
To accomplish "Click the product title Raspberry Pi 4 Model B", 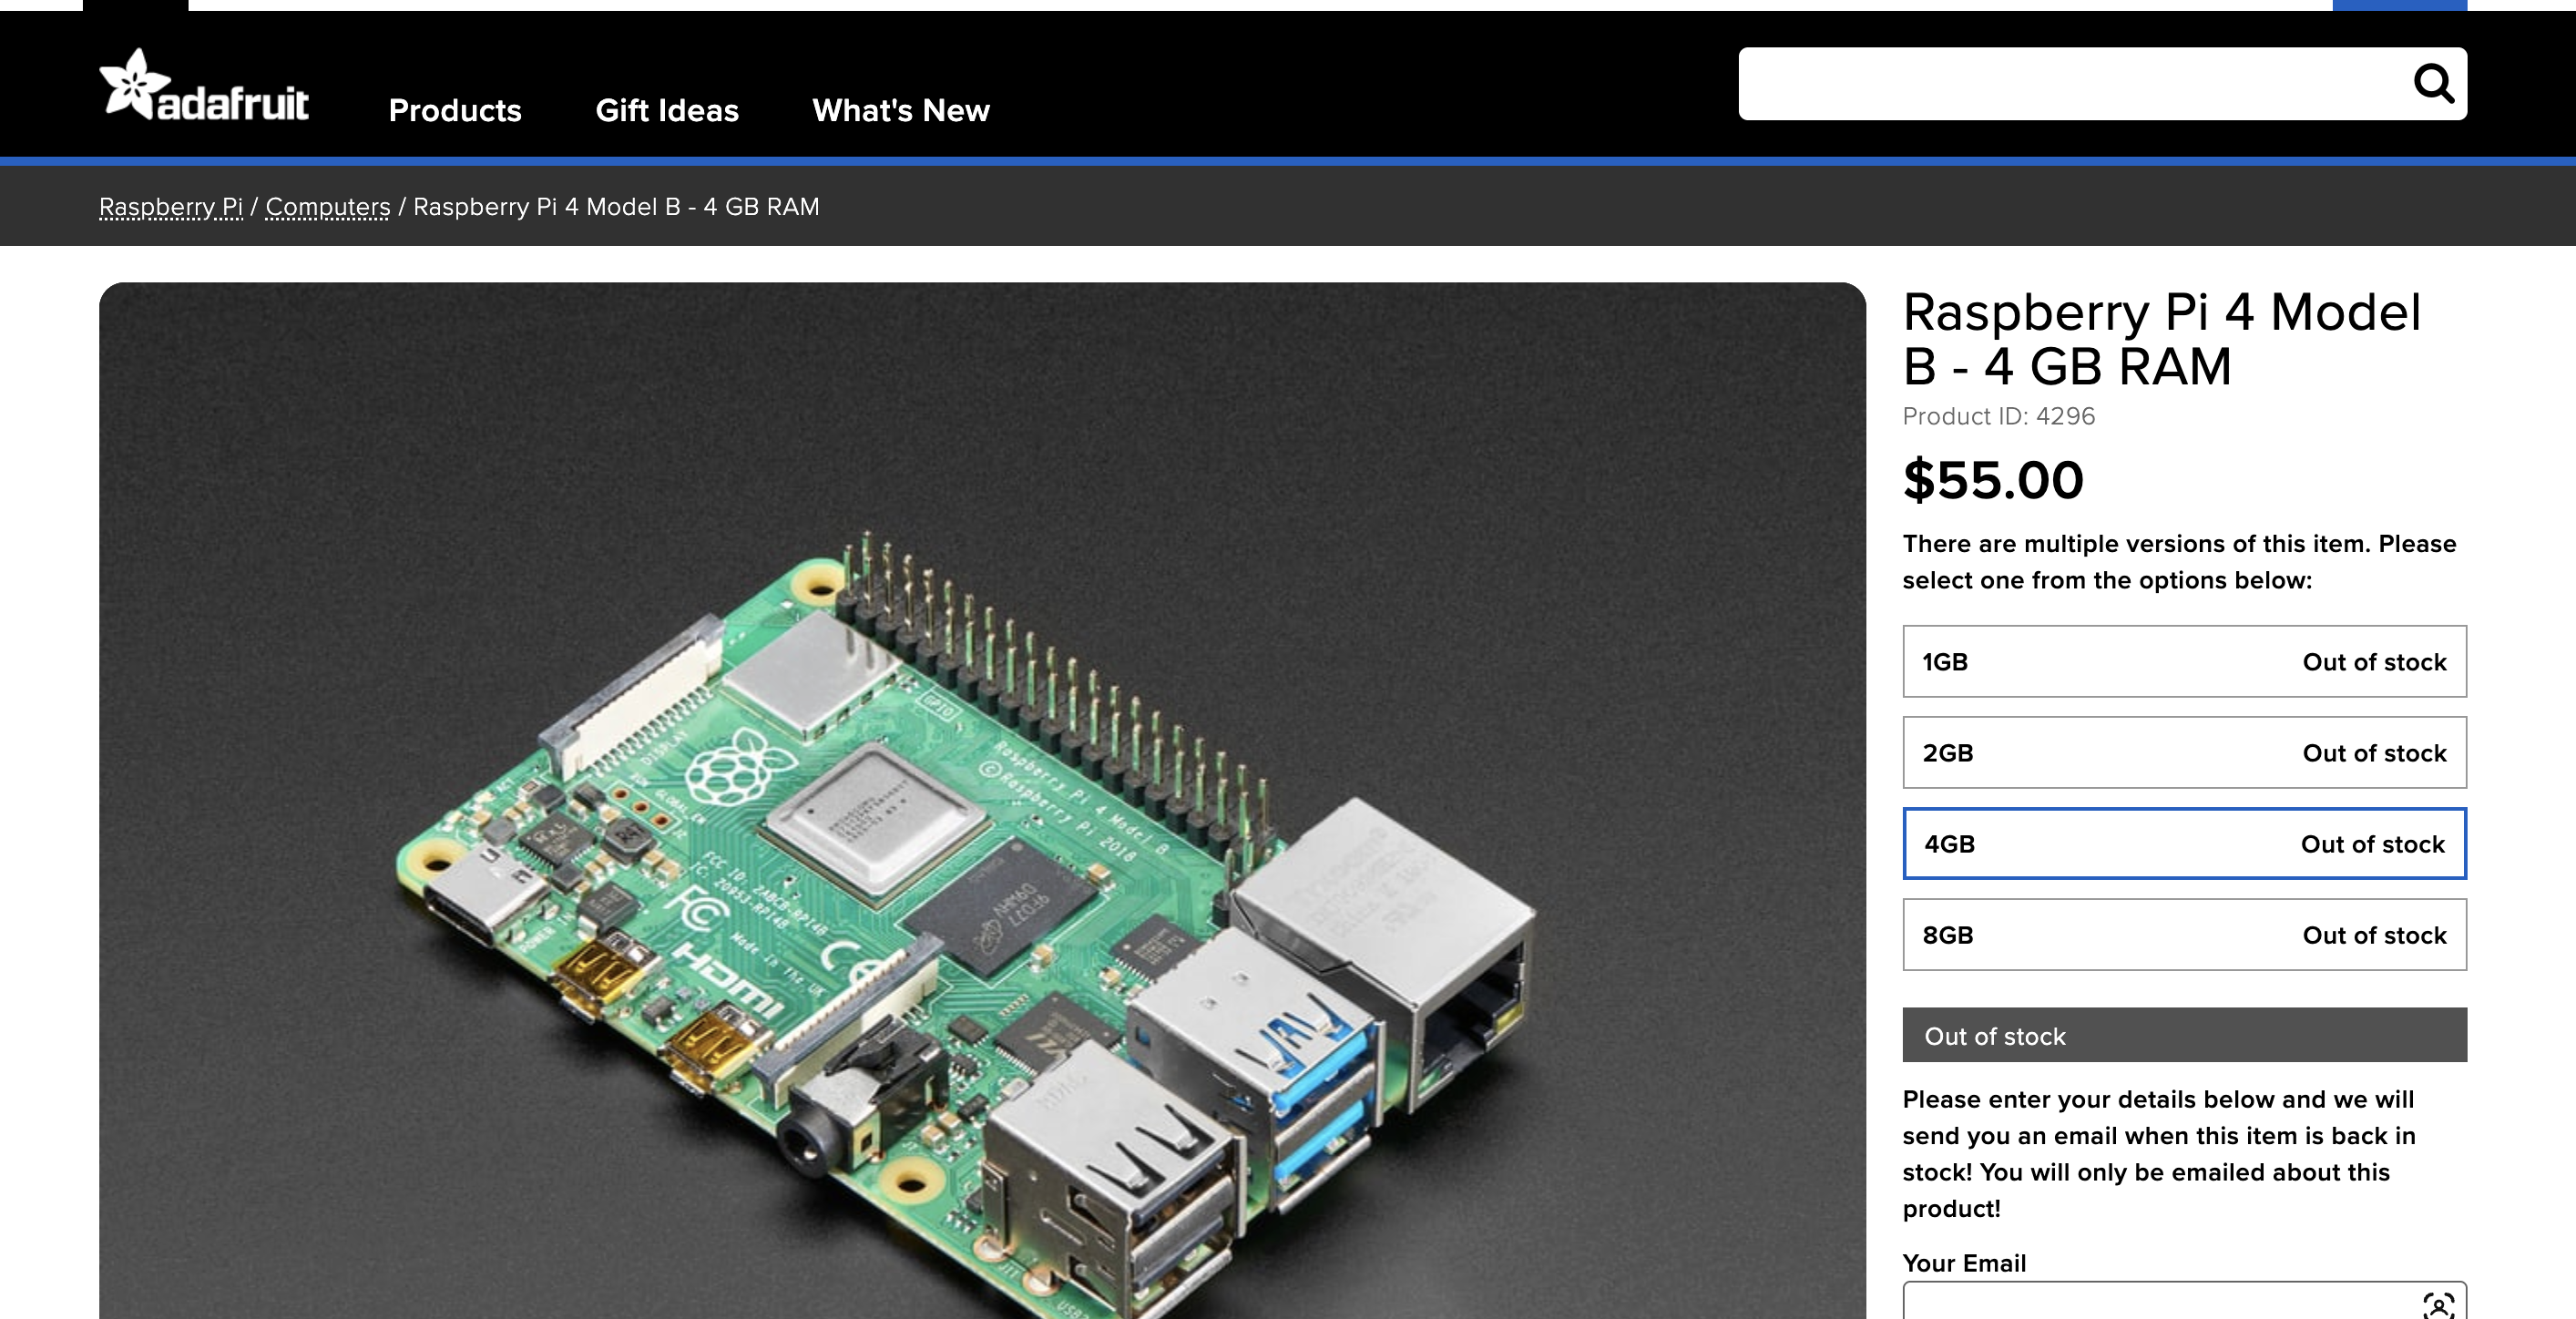I will tap(2161, 339).
